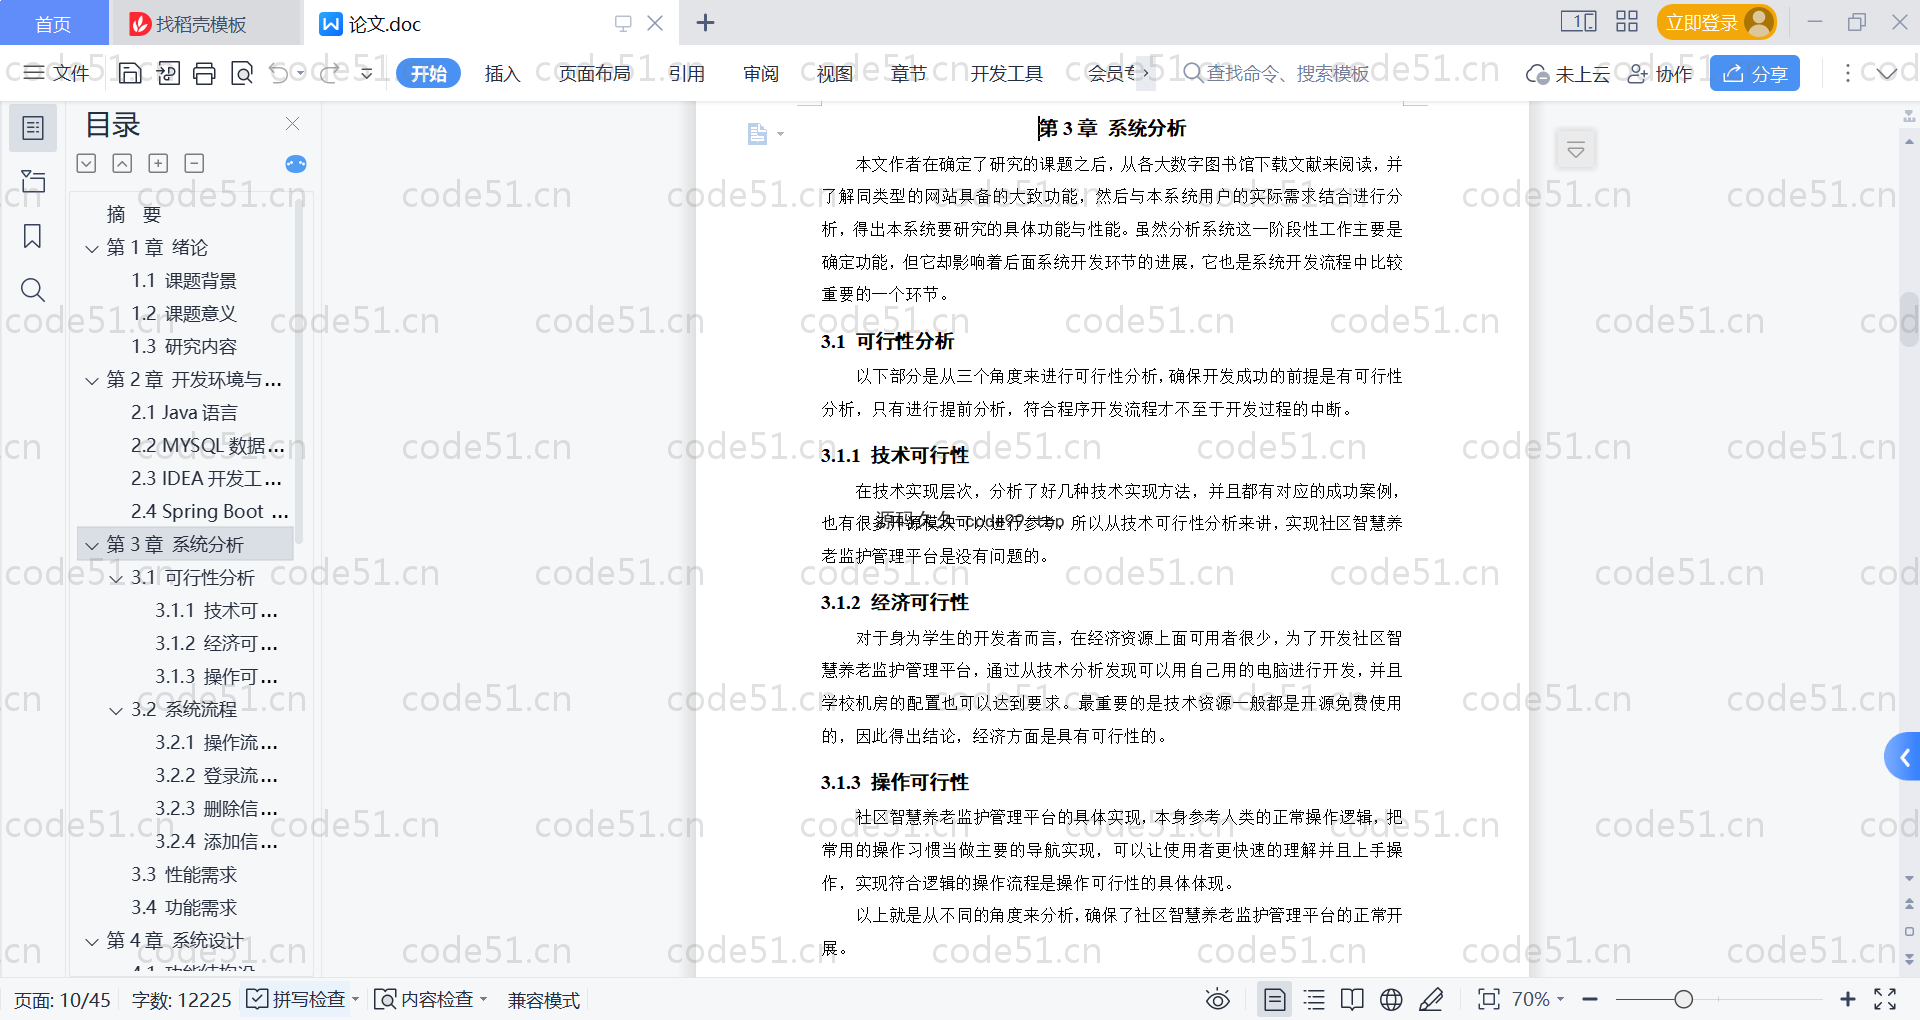Switch to outline view icon
The height and width of the screenshot is (1020, 1920).
1314,999
